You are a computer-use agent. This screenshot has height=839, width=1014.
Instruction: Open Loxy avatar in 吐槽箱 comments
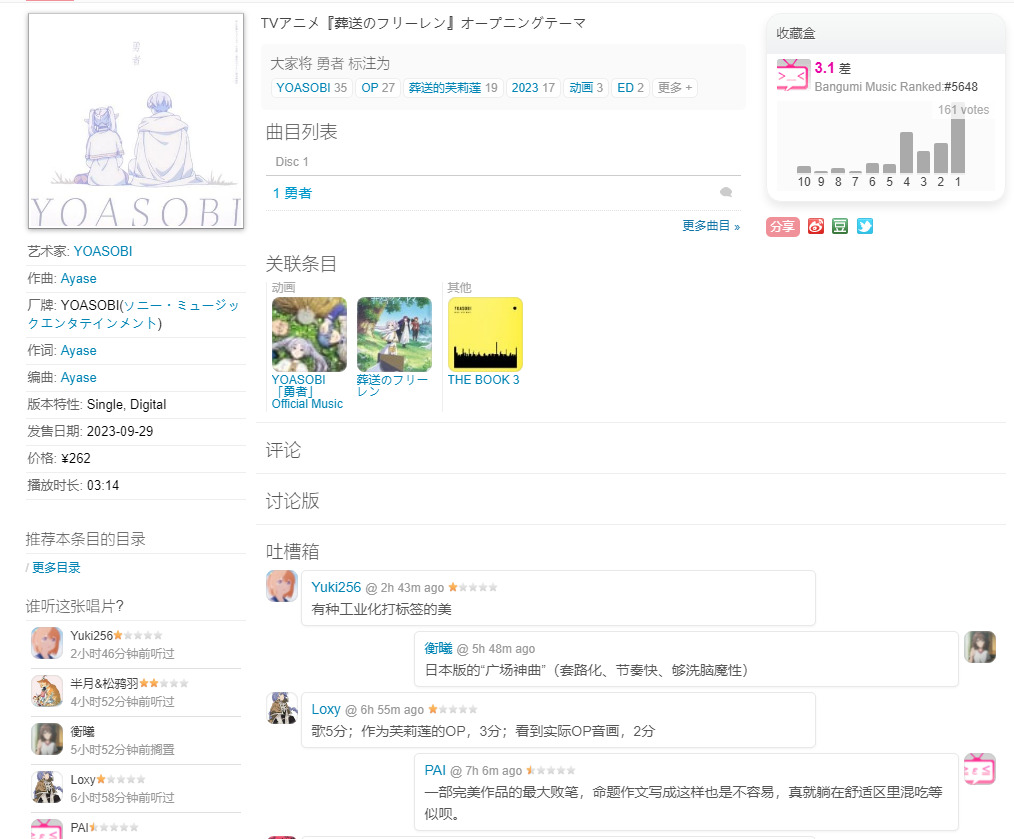[282, 708]
